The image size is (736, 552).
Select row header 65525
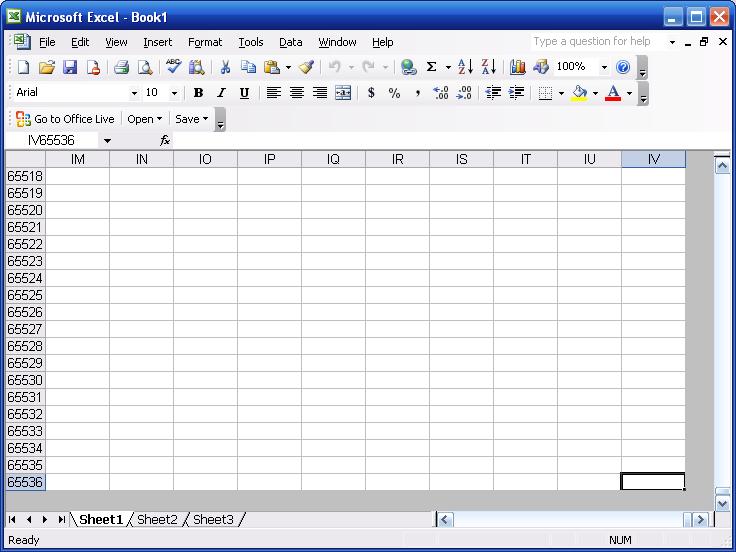pyautogui.click(x=25, y=295)
